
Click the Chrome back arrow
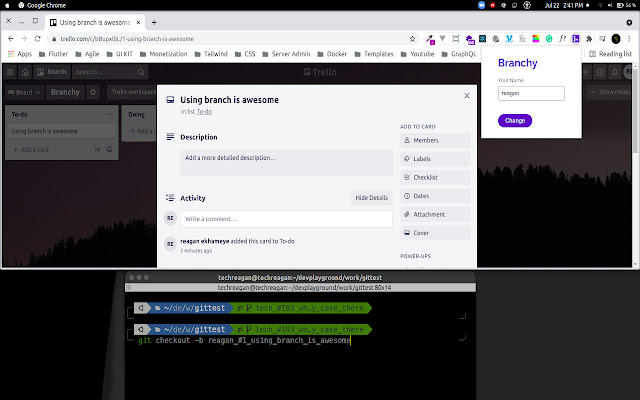point(11,38)
